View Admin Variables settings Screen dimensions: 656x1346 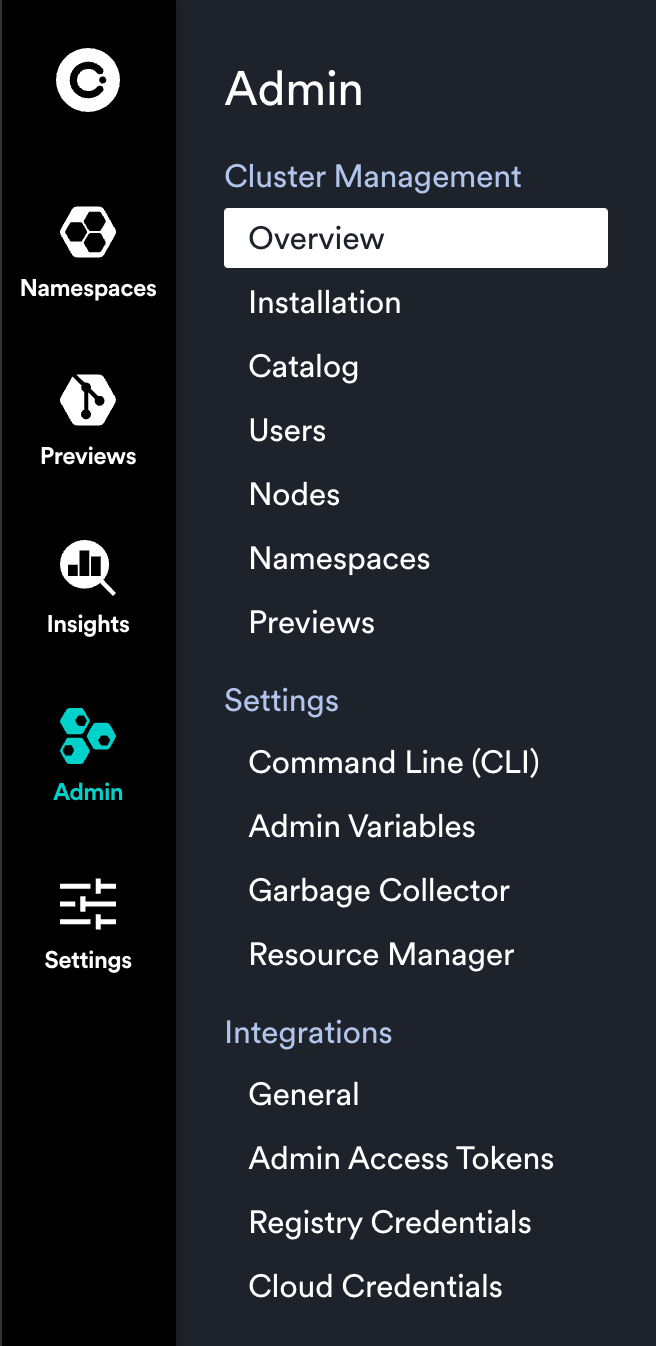click(x=361, y=826)
